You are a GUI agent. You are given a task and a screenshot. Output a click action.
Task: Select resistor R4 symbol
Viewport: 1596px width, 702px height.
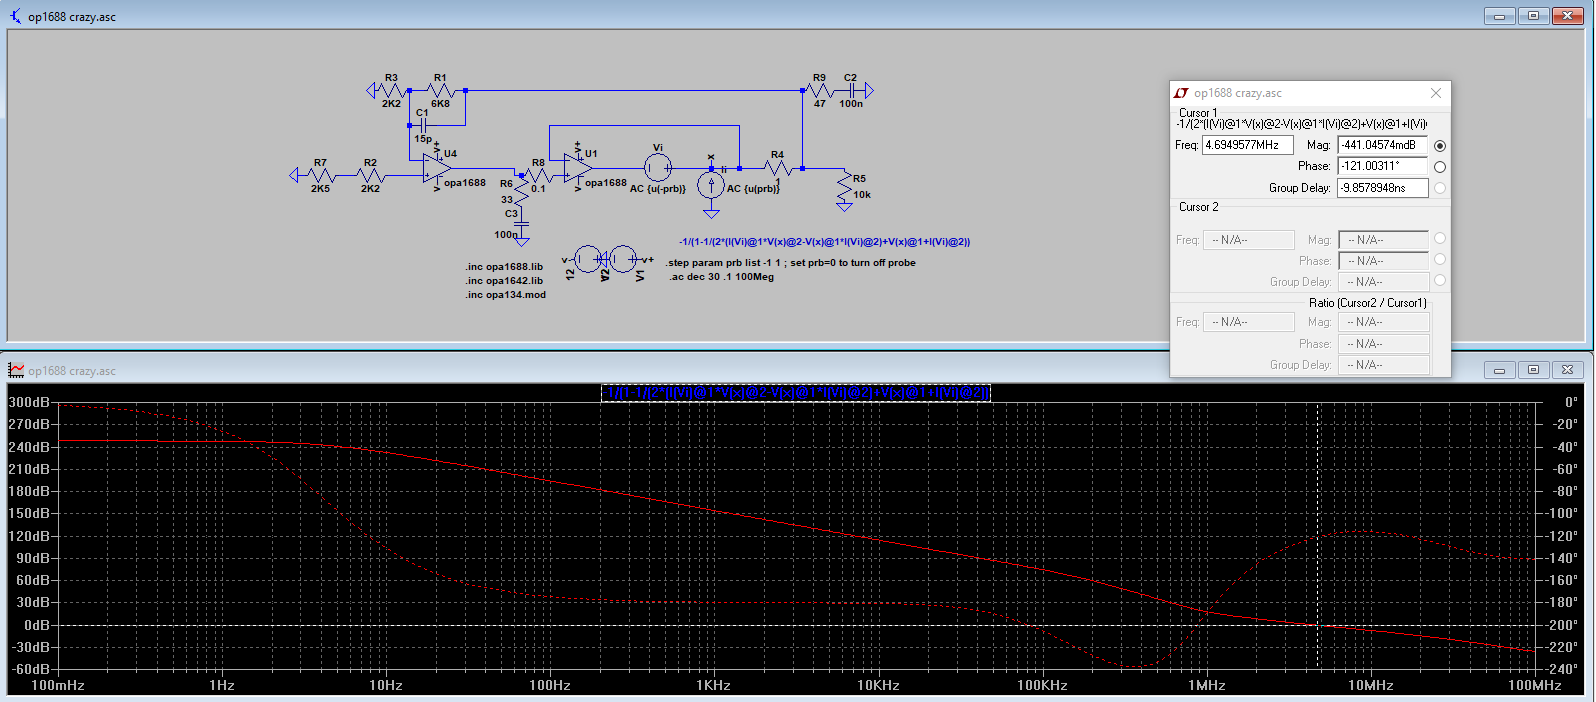[x=778, y=168]
